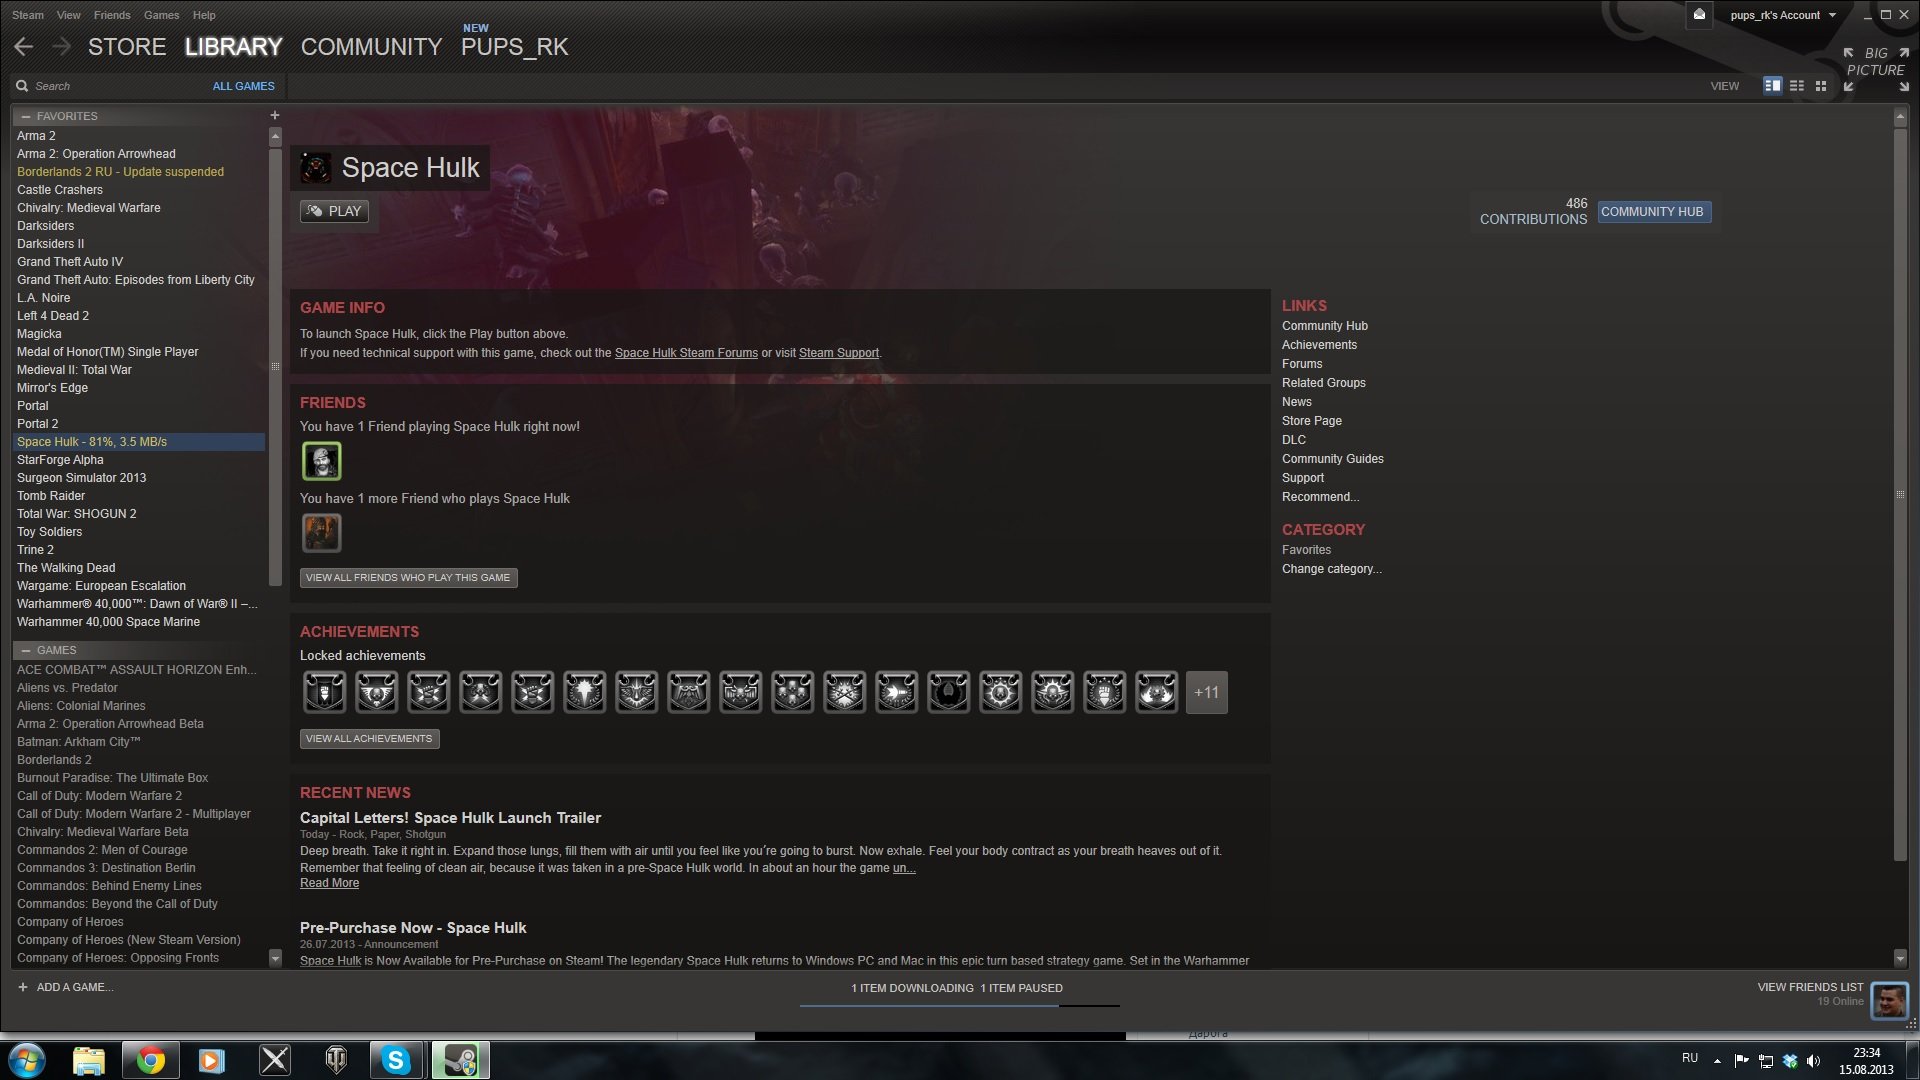The width and height of the screenshot is (1920, 1080).
Task: Show hidden tray icons arrow
Action: pyautogui.click(x=1717, y=1061)
